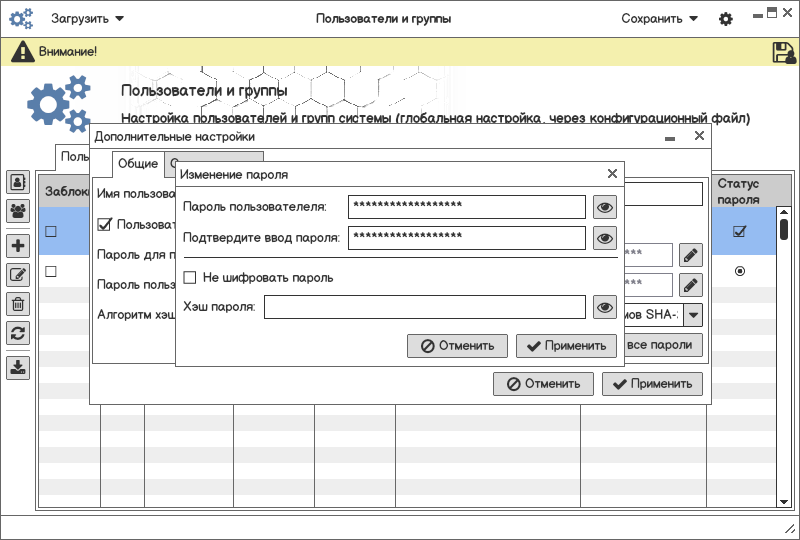Click the refresh arrows icon in sidebar
800x540 pixels.
(x=18, y=333)
